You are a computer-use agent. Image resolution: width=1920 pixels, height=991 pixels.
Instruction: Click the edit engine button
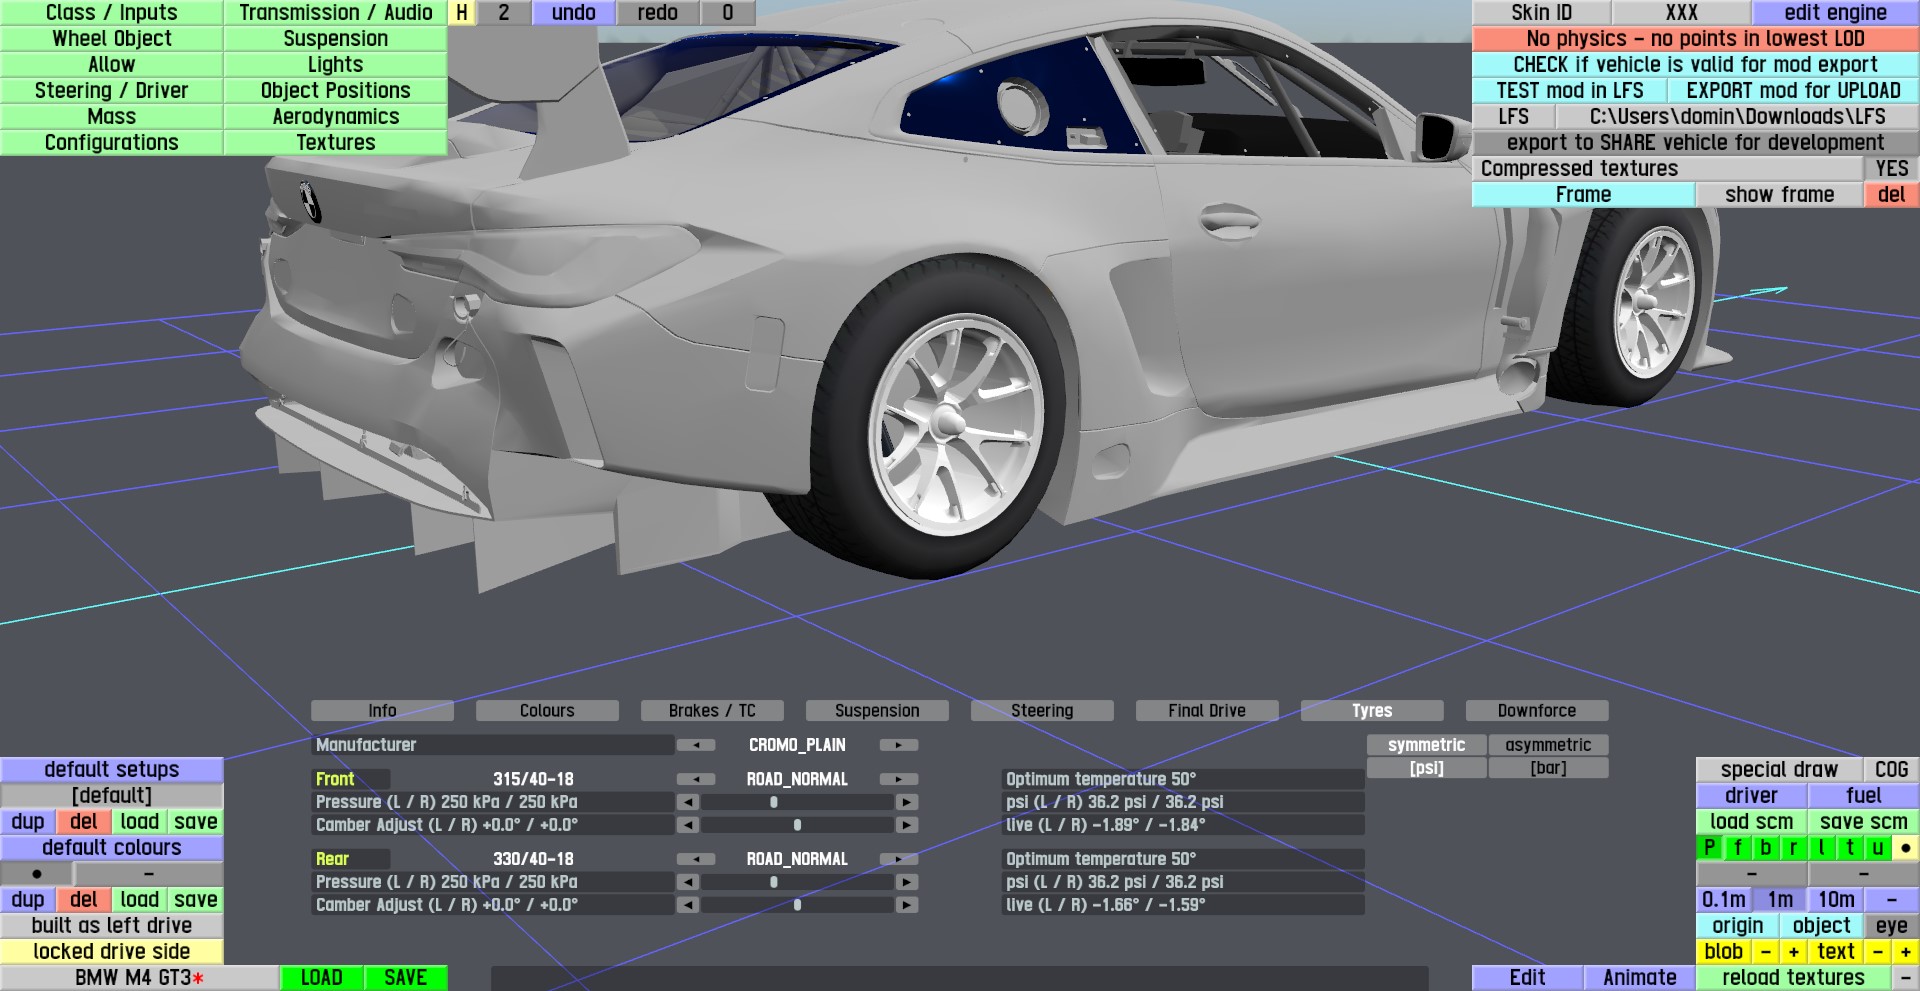point(1836,13)
